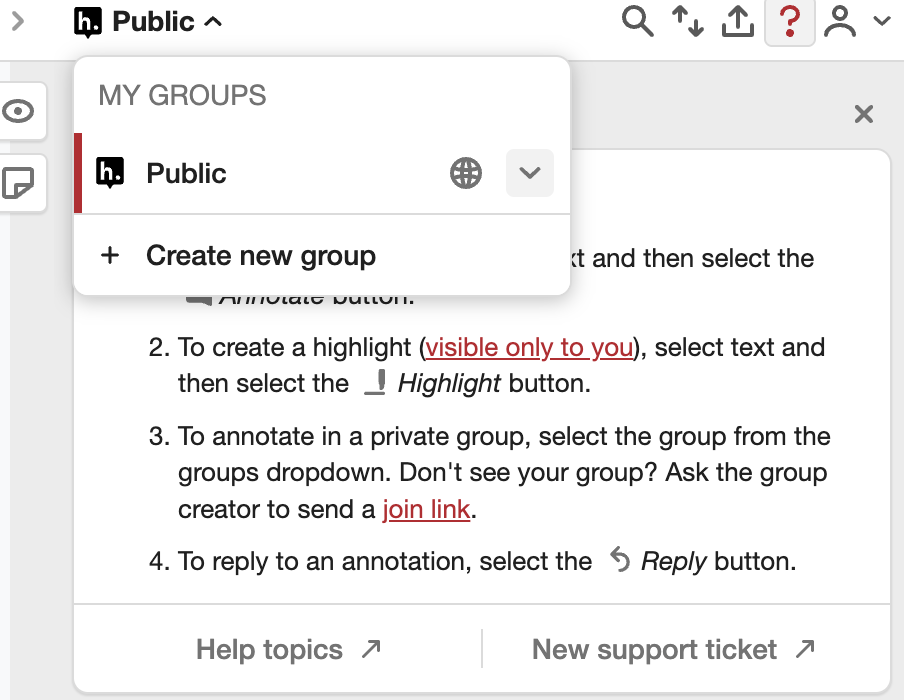This screenshot has height=700, width=904.
Task: Open the join link
Action: pos(426,509)
